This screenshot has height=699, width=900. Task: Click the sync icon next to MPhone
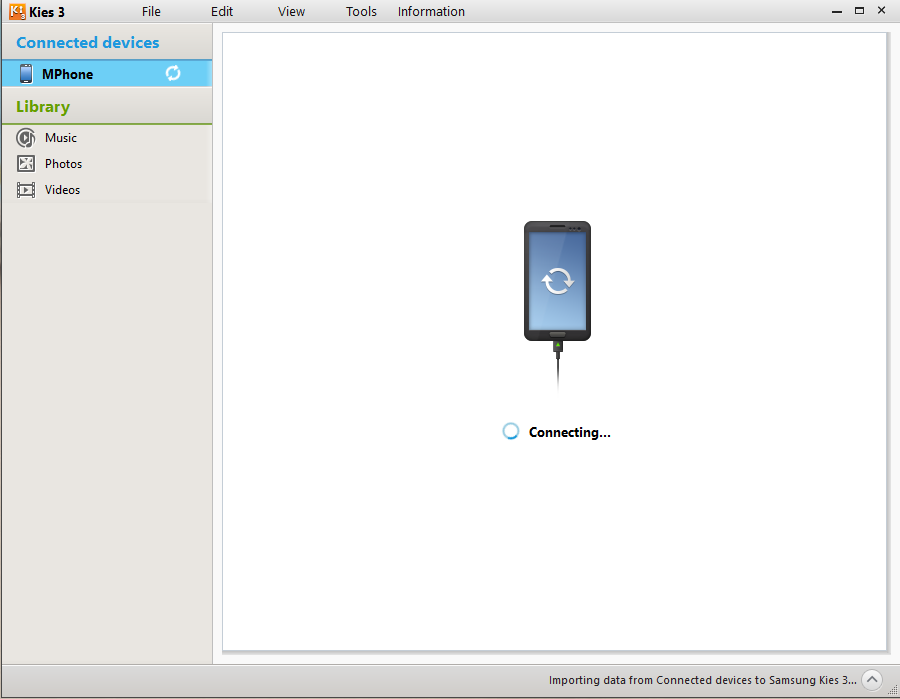[x=172, y=73]
